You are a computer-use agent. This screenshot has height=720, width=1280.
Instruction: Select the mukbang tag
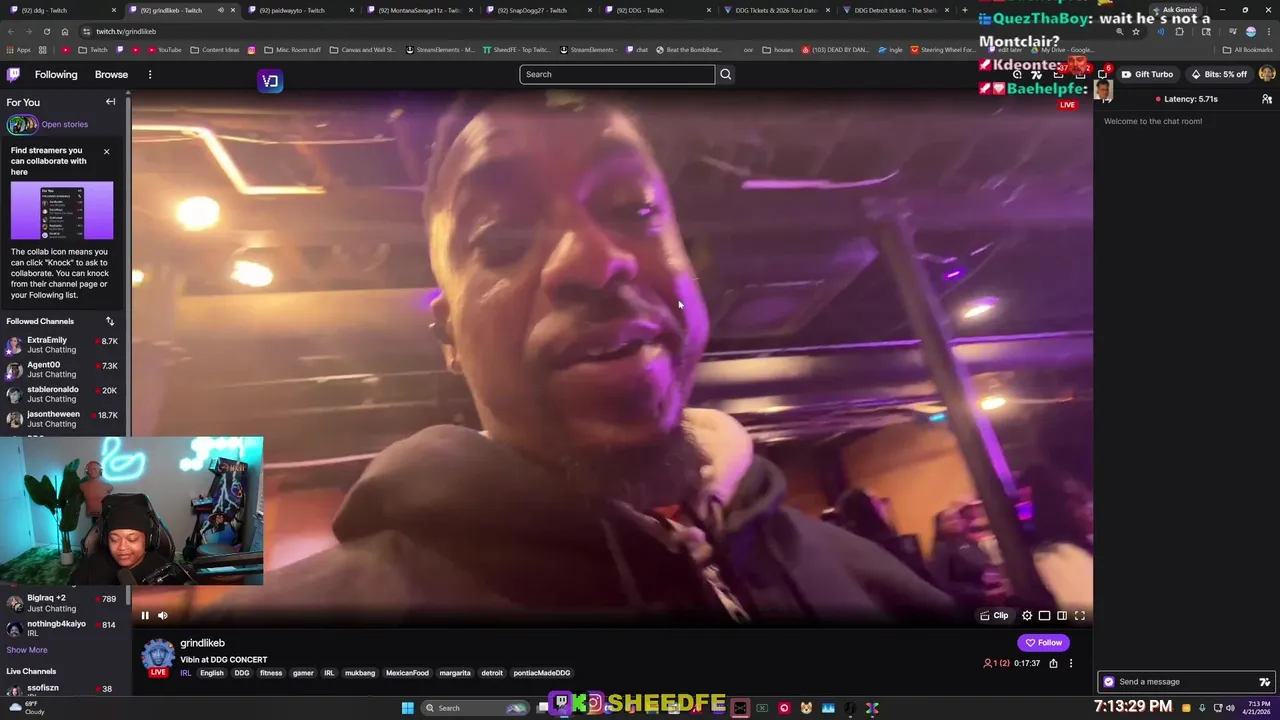(x=360, y=673)
